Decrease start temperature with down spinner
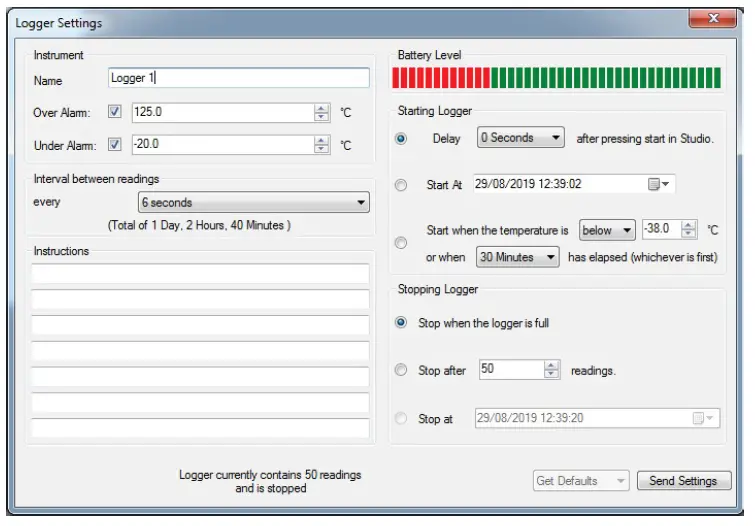 (689, 233)
